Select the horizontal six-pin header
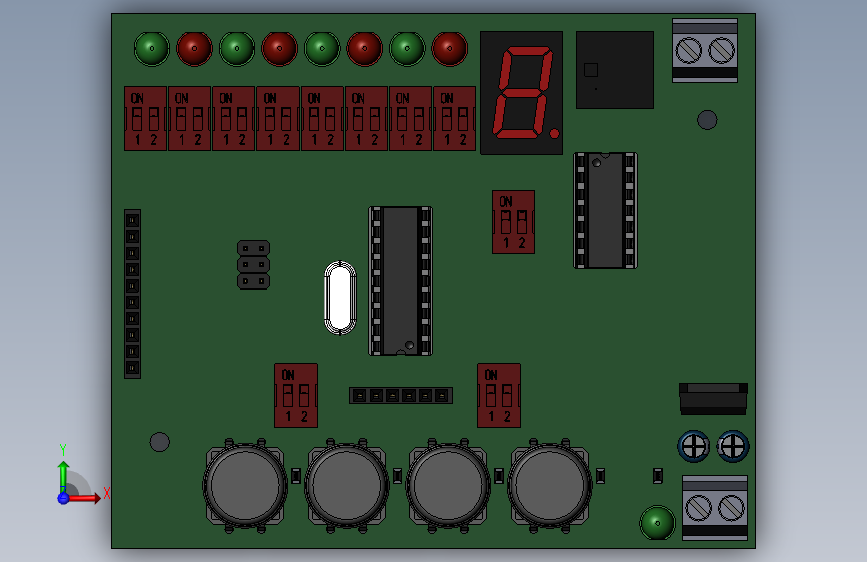Viewport: 867px width, 562px height. pos(401,396)
